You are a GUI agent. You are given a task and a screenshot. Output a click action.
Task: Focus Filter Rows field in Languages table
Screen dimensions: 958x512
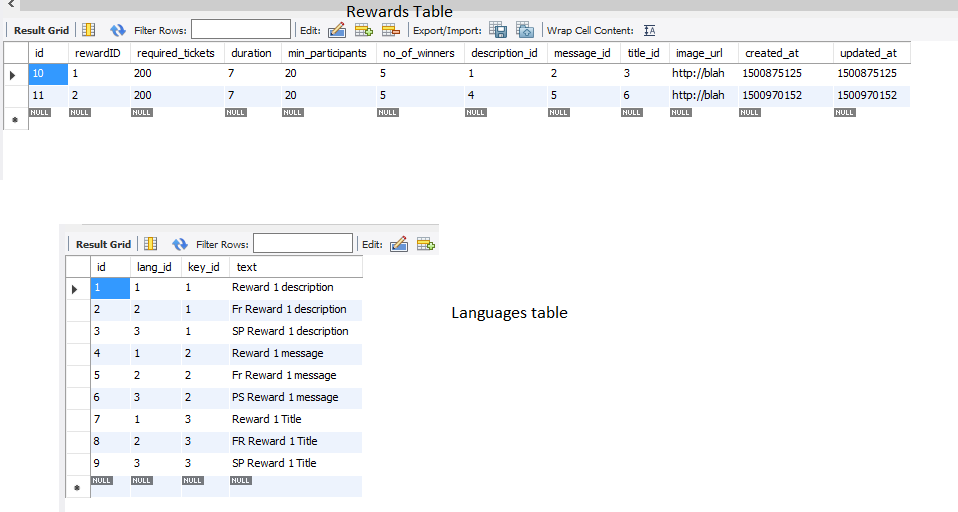pos(303,243)
